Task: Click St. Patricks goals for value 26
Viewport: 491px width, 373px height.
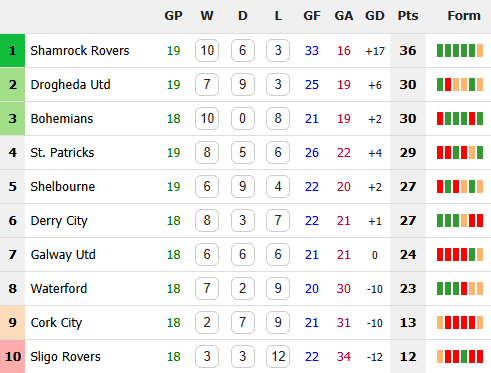Action: (x=312, y=153)
